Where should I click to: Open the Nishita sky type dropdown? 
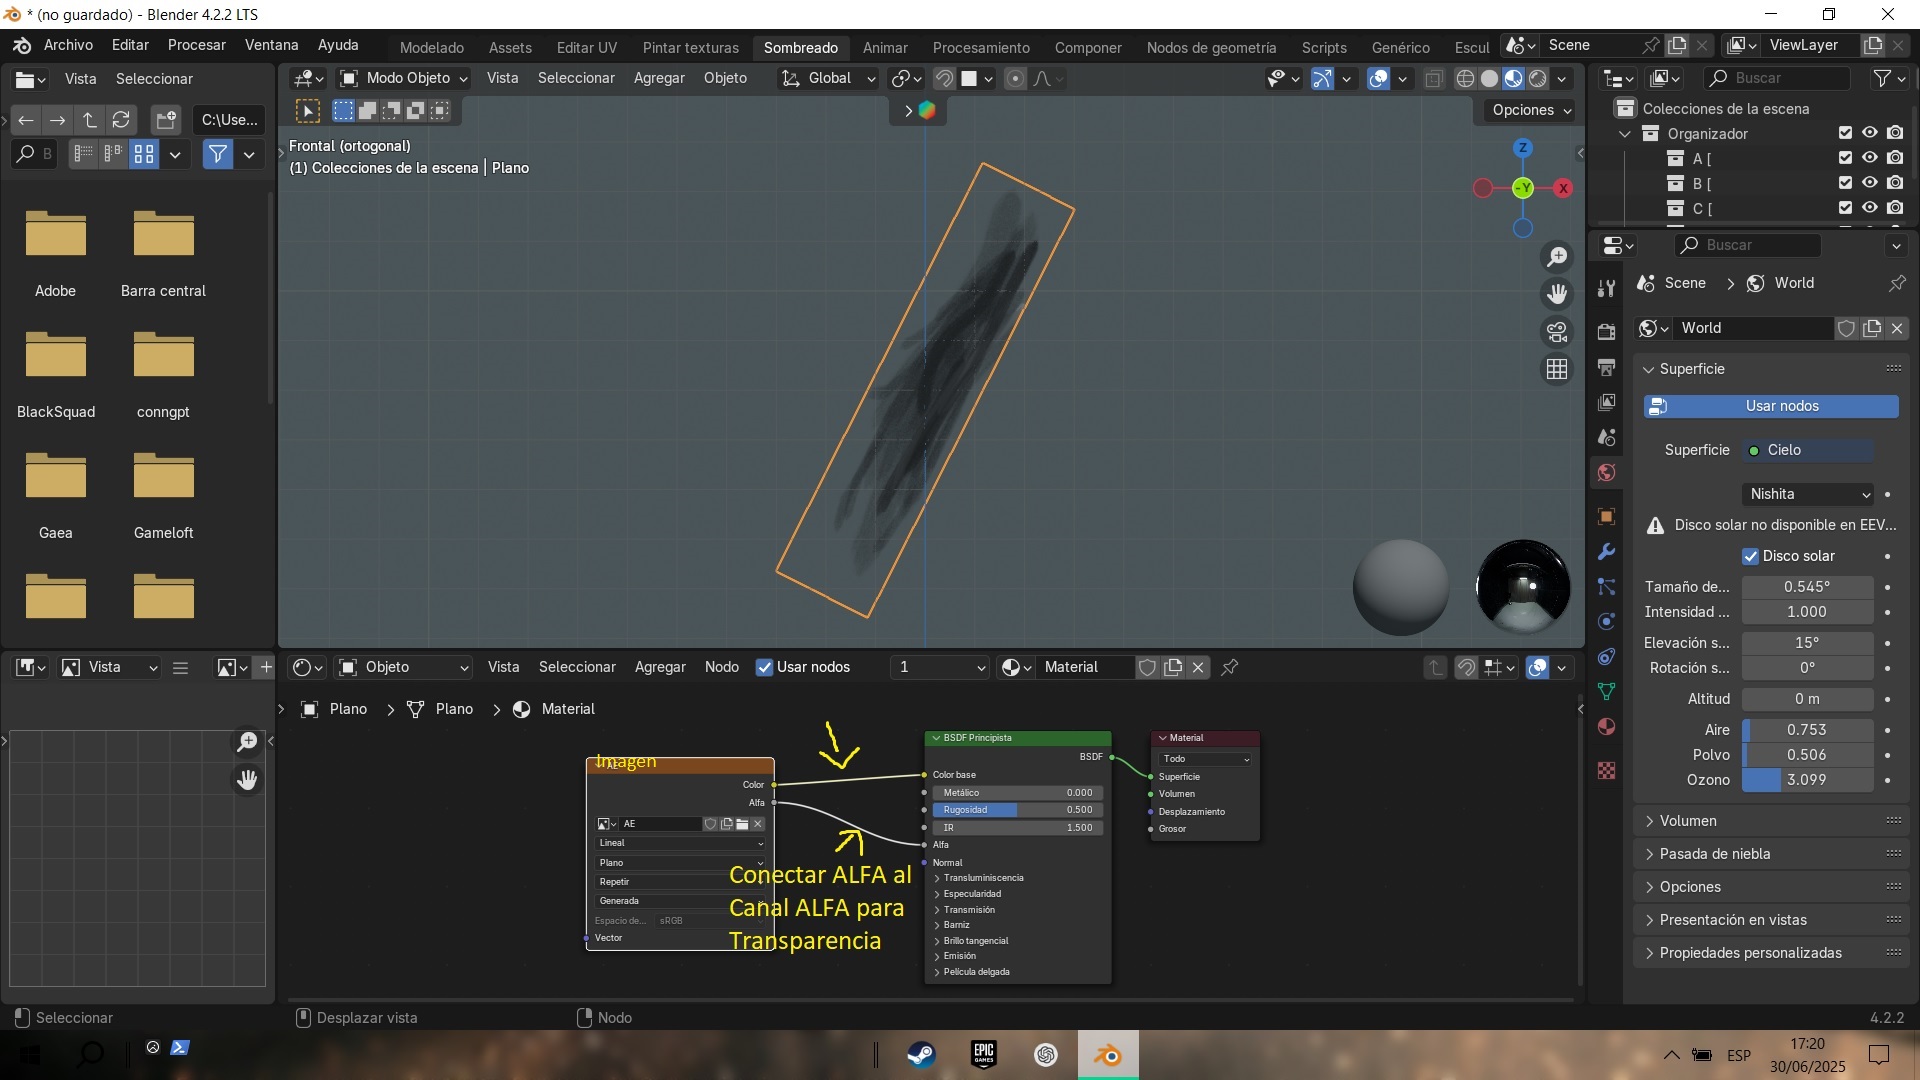tap(1808, 494)
